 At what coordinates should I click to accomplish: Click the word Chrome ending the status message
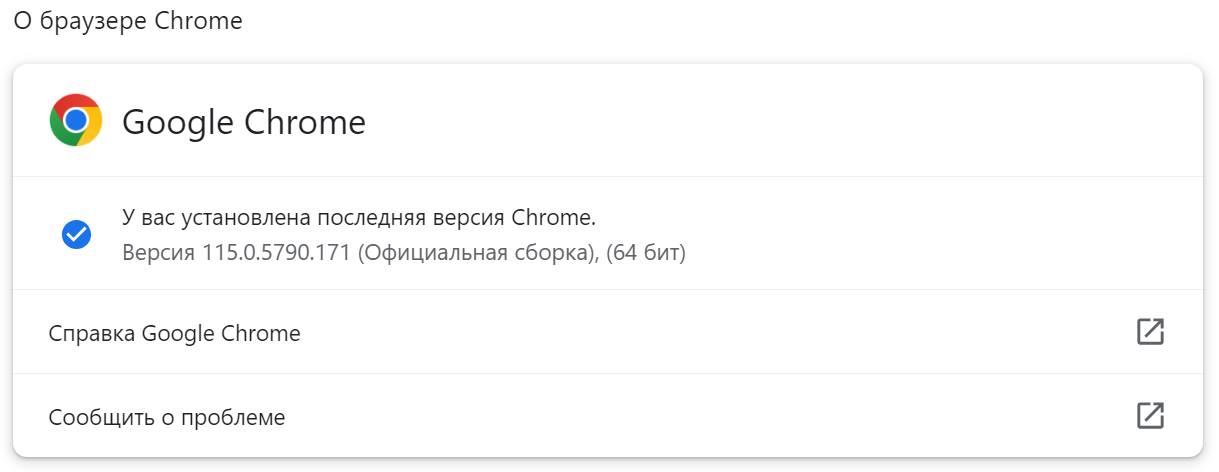tap(552, 217)
